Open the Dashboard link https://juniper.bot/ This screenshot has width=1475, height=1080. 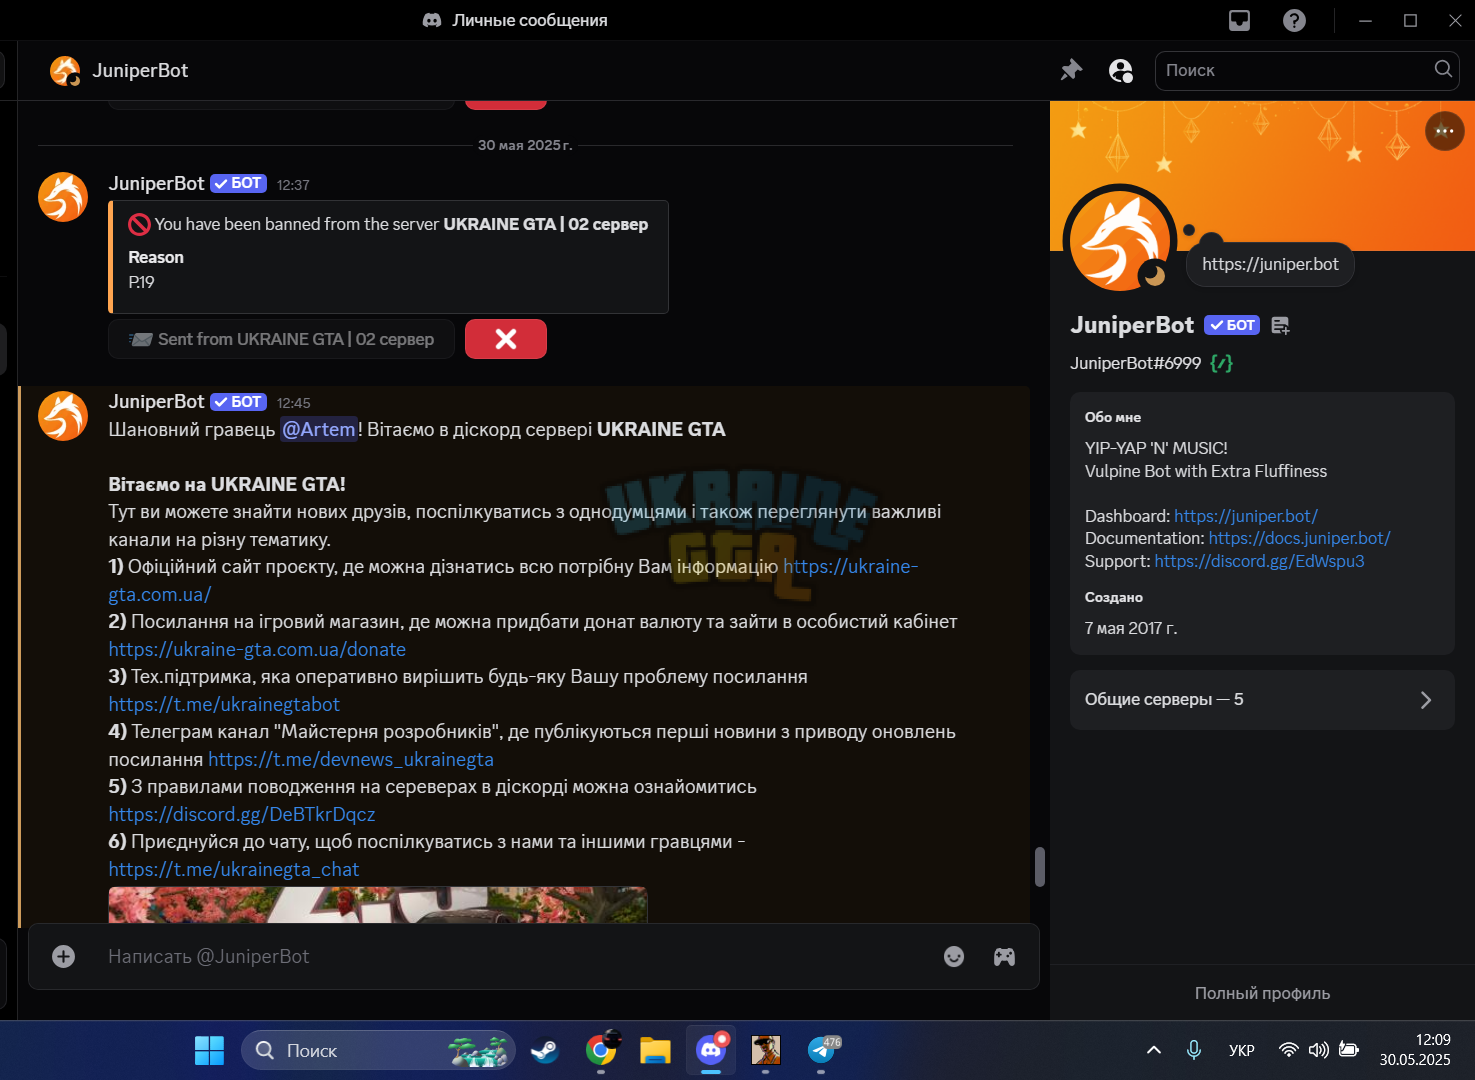1246,516
